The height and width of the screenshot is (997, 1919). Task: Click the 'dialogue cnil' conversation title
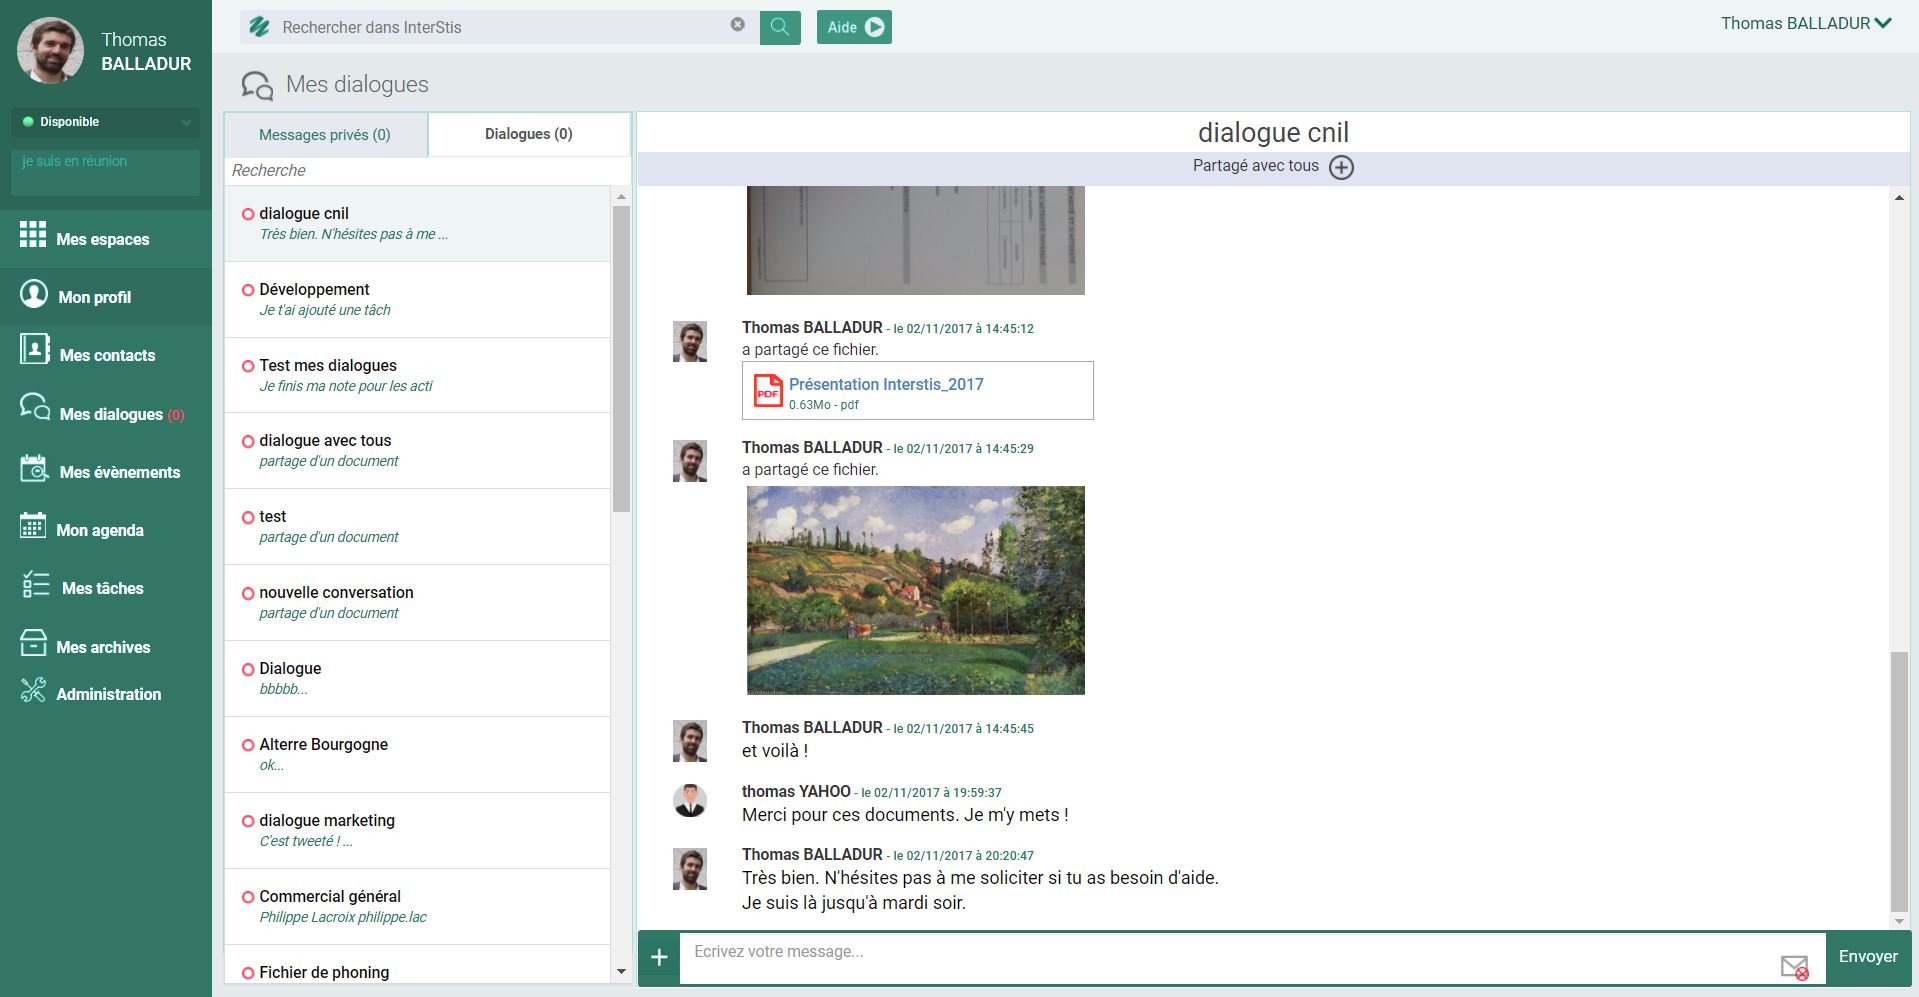coord(1273,133)
